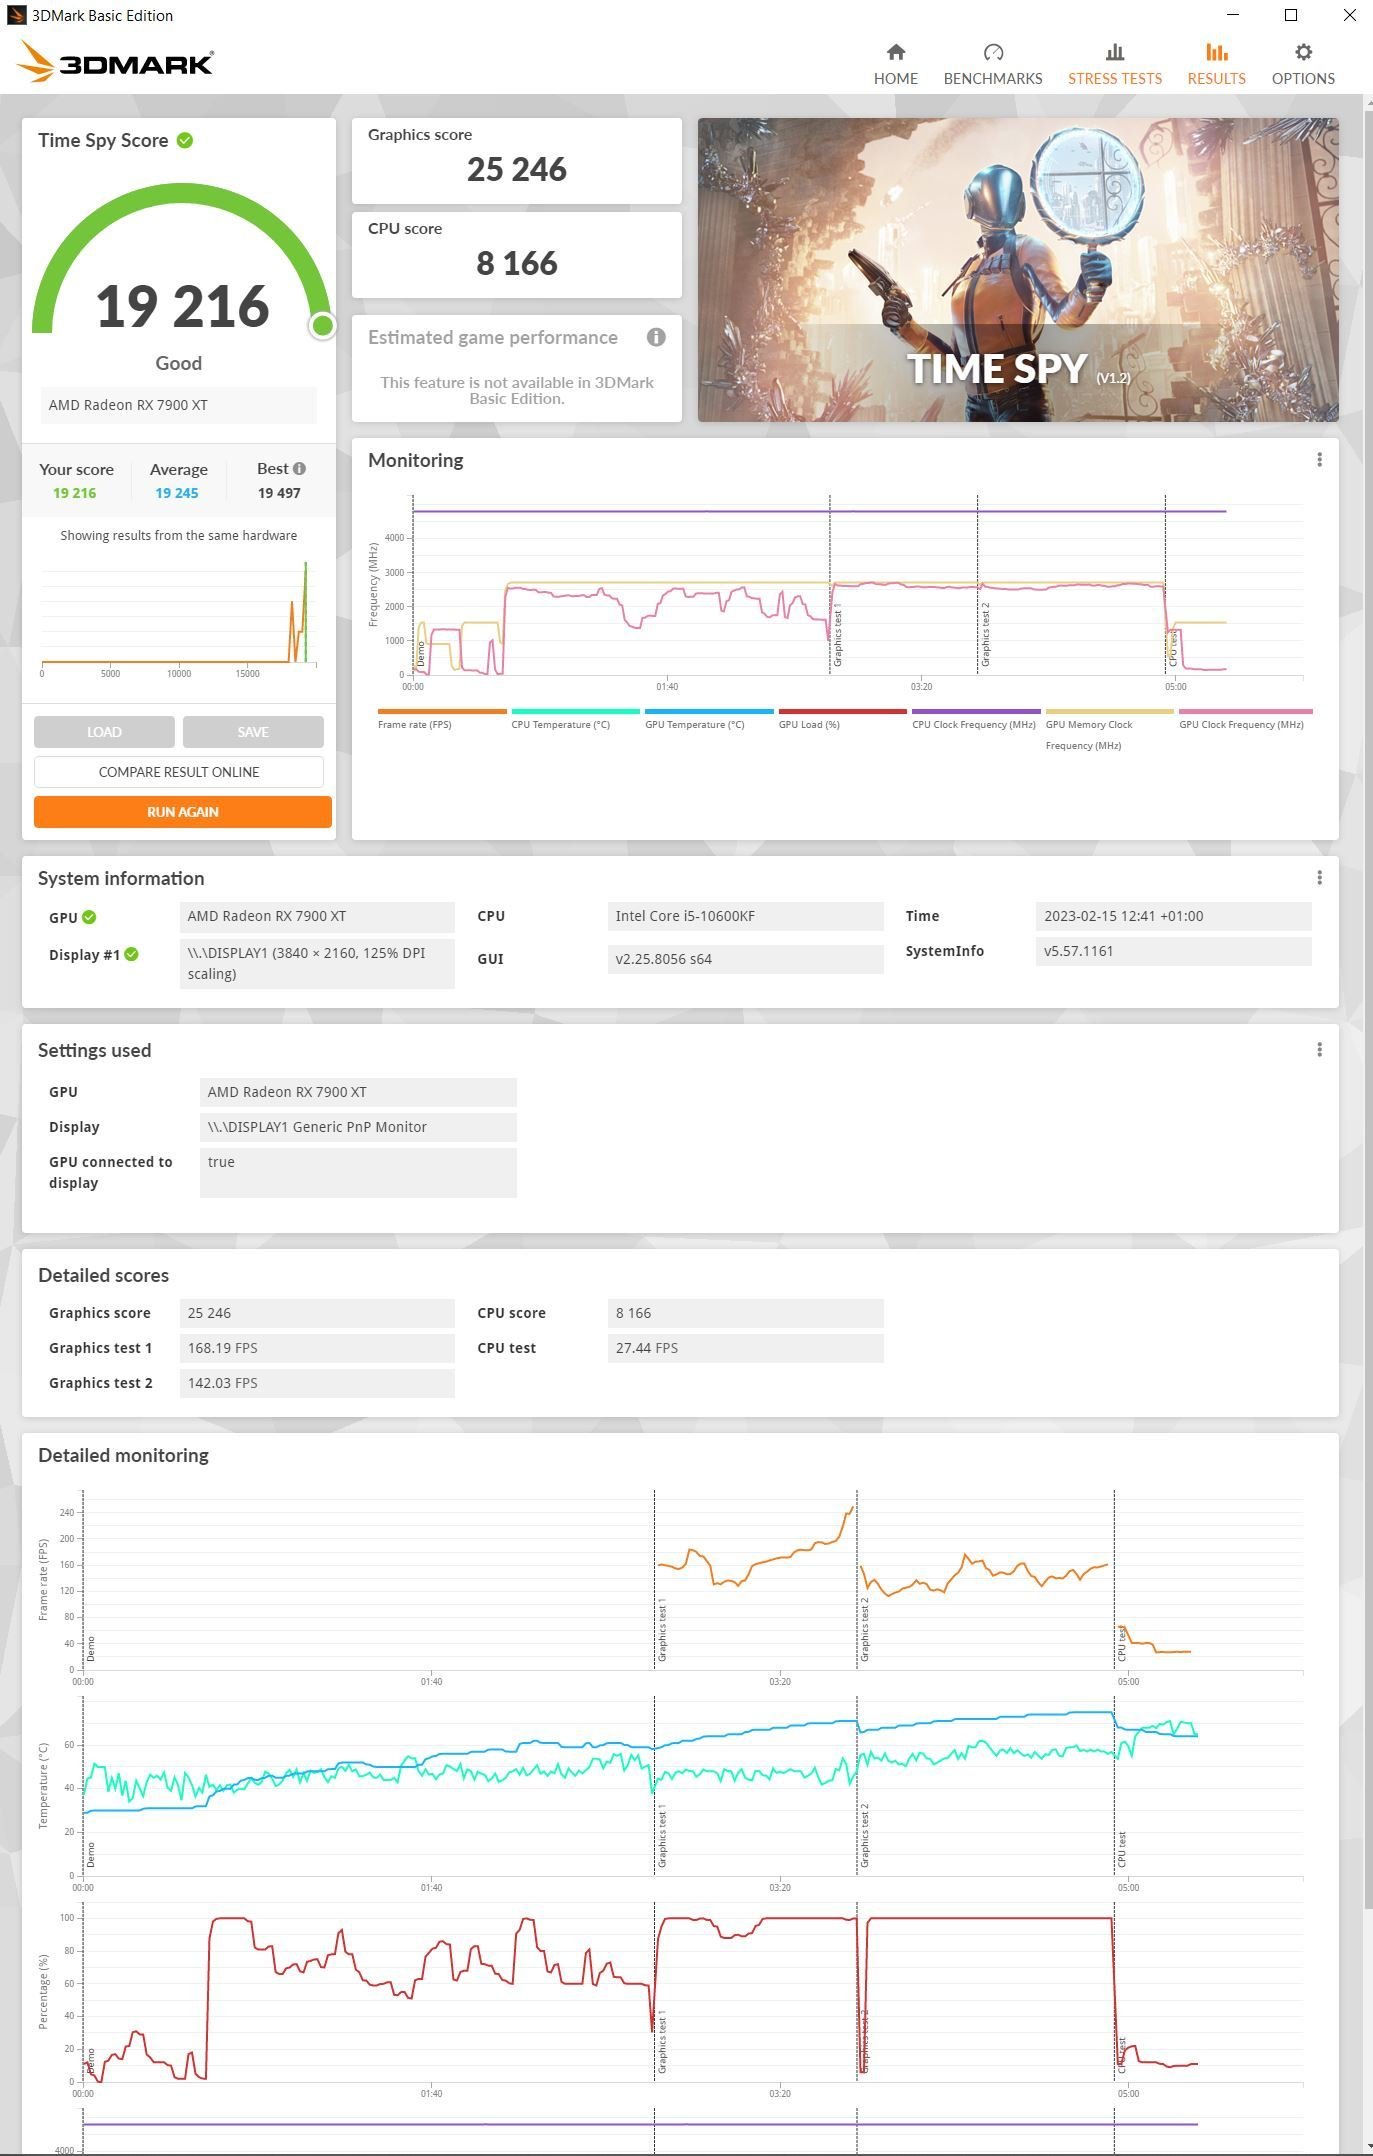Click the Save button
Viewport: 1373px width, 2156px height.
point(253,732)
